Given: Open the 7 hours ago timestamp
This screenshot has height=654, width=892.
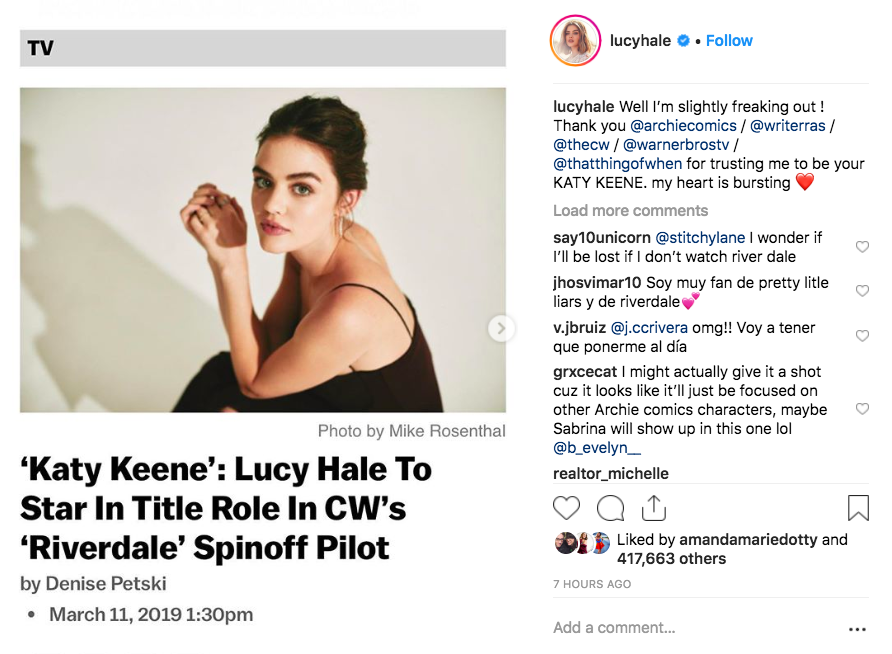Looking at the screenshot, I should pyautogui.click(x=592, y=584).
